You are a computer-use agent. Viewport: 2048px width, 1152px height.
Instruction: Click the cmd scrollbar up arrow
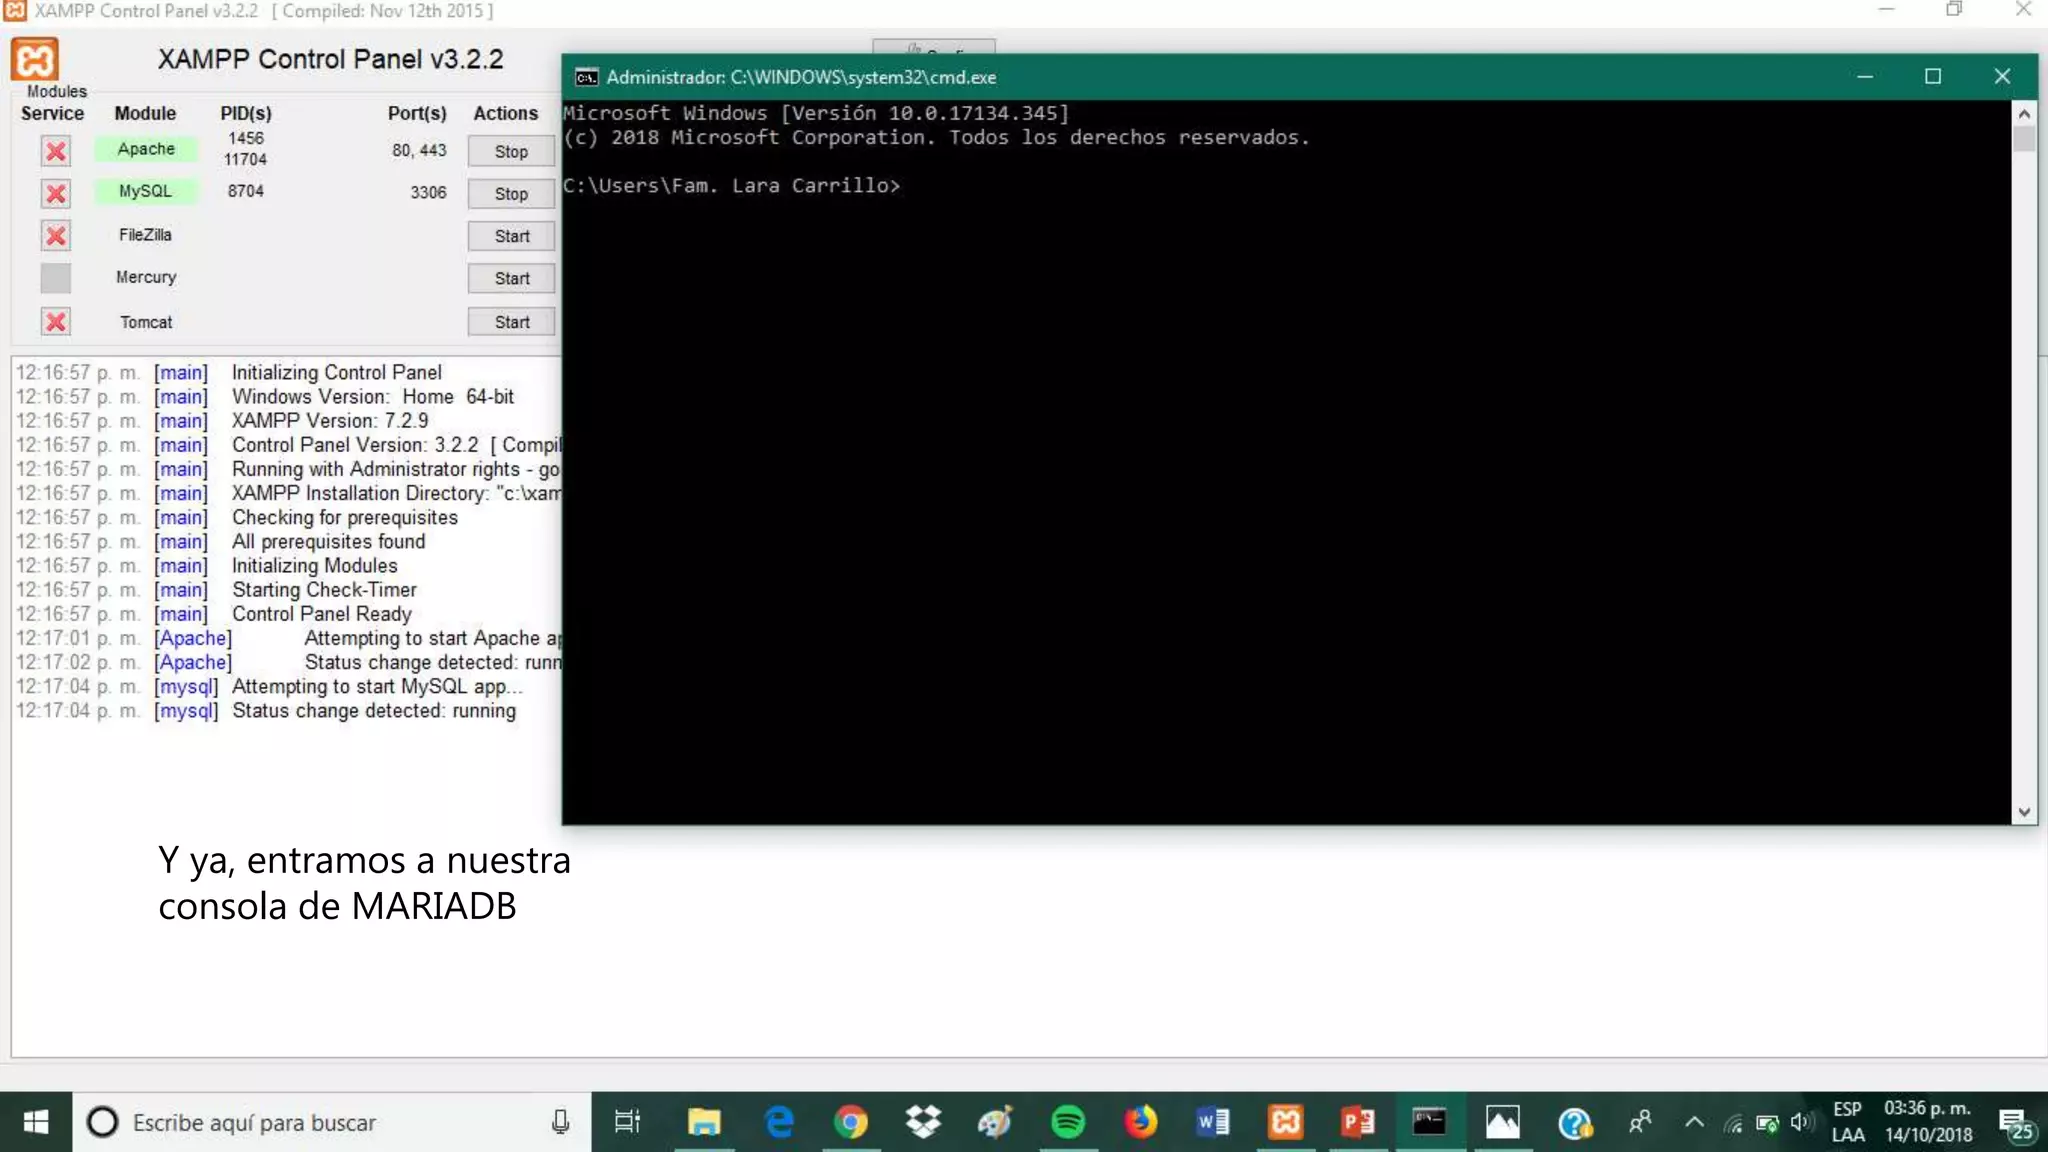(x=2024, y=114)
